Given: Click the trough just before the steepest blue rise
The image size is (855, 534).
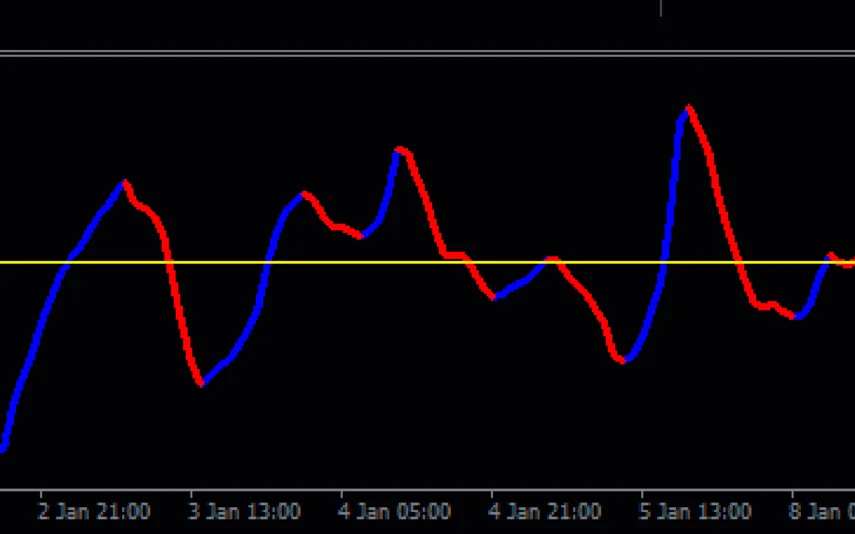Looking at the screenshot, I should (x=623, y=360).
